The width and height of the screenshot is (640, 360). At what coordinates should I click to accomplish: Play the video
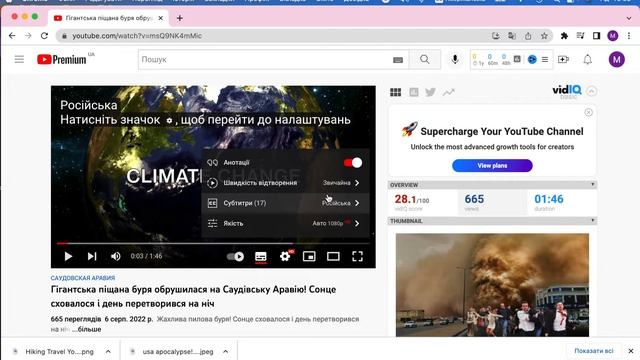click(68, 256)
